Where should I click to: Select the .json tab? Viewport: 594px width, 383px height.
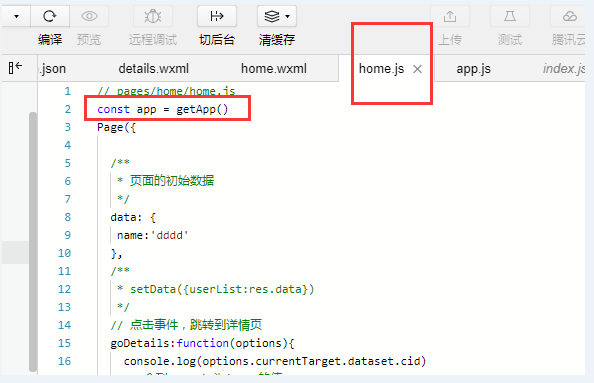52,69
